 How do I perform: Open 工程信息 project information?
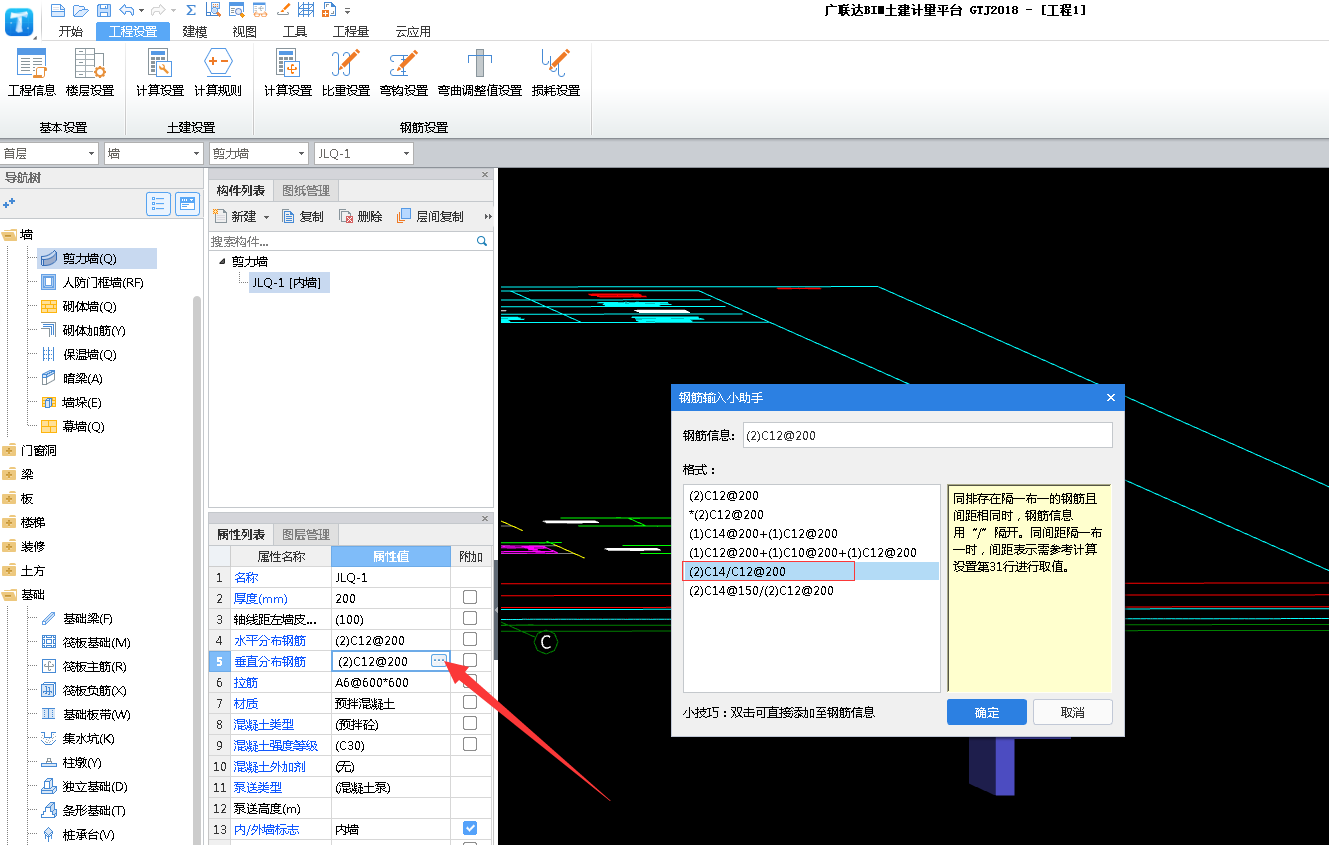pos(32,72)
